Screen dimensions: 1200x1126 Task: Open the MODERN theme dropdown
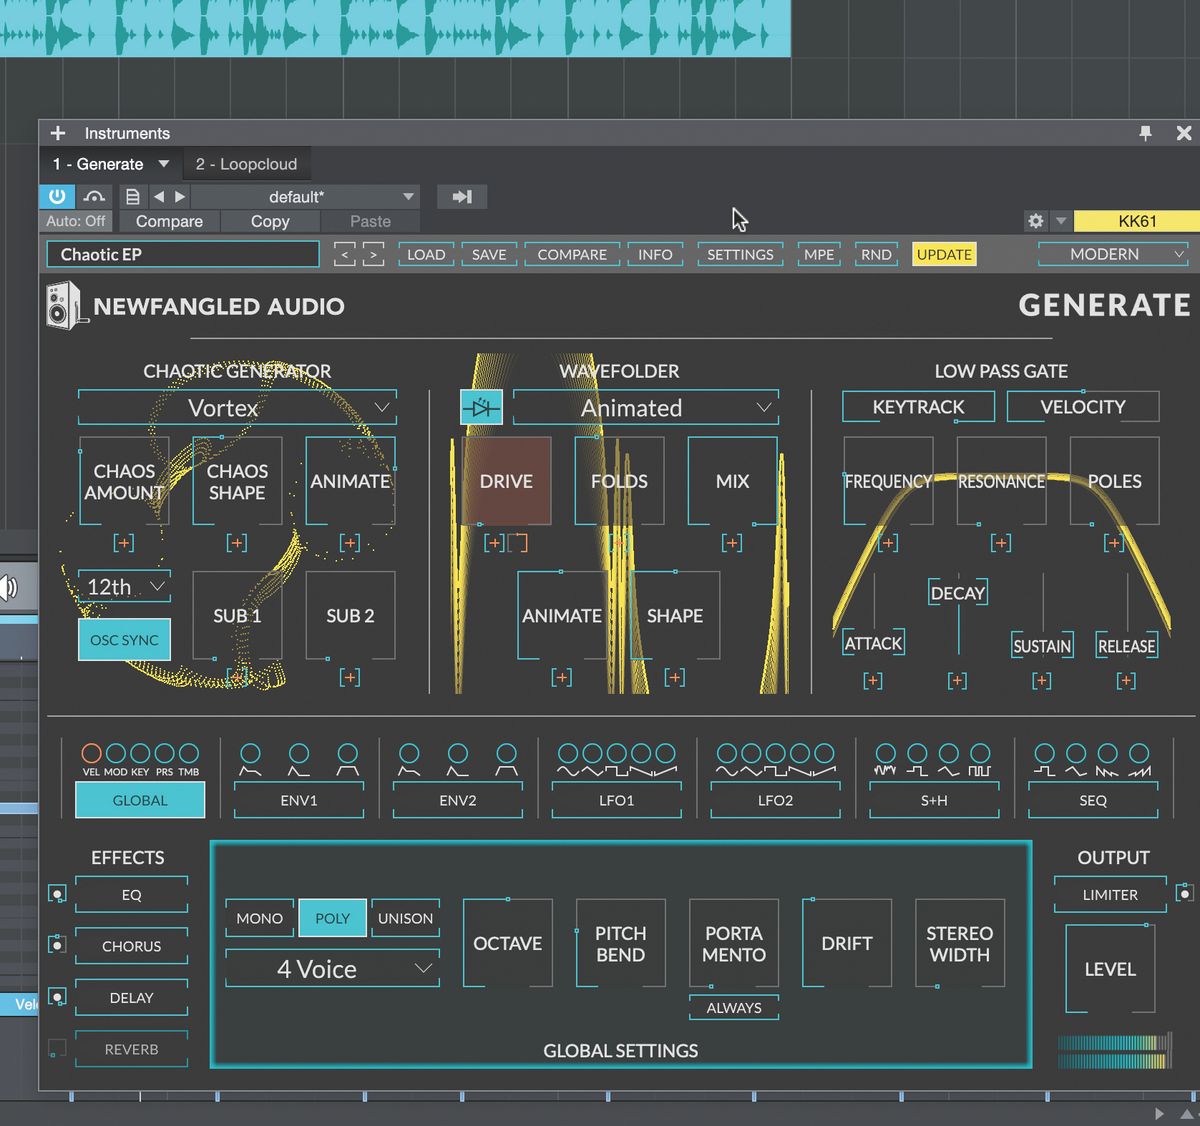[x=1113, y=254]
